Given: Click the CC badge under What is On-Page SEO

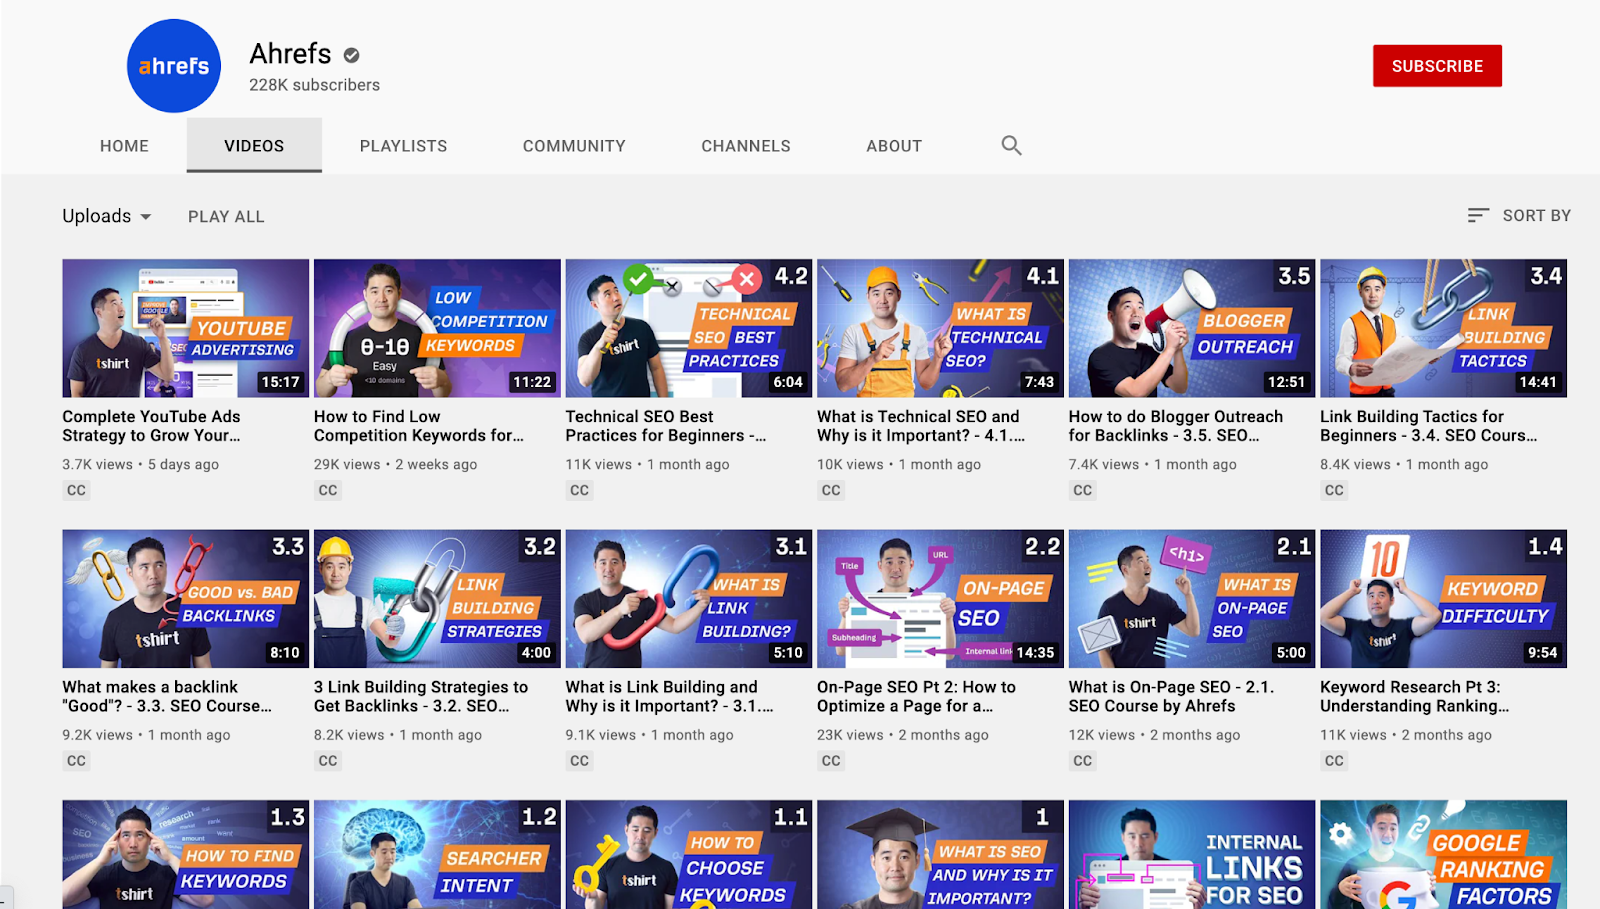Looking at the screenshot, I should pyautogui.click(x=1083, y=761).
